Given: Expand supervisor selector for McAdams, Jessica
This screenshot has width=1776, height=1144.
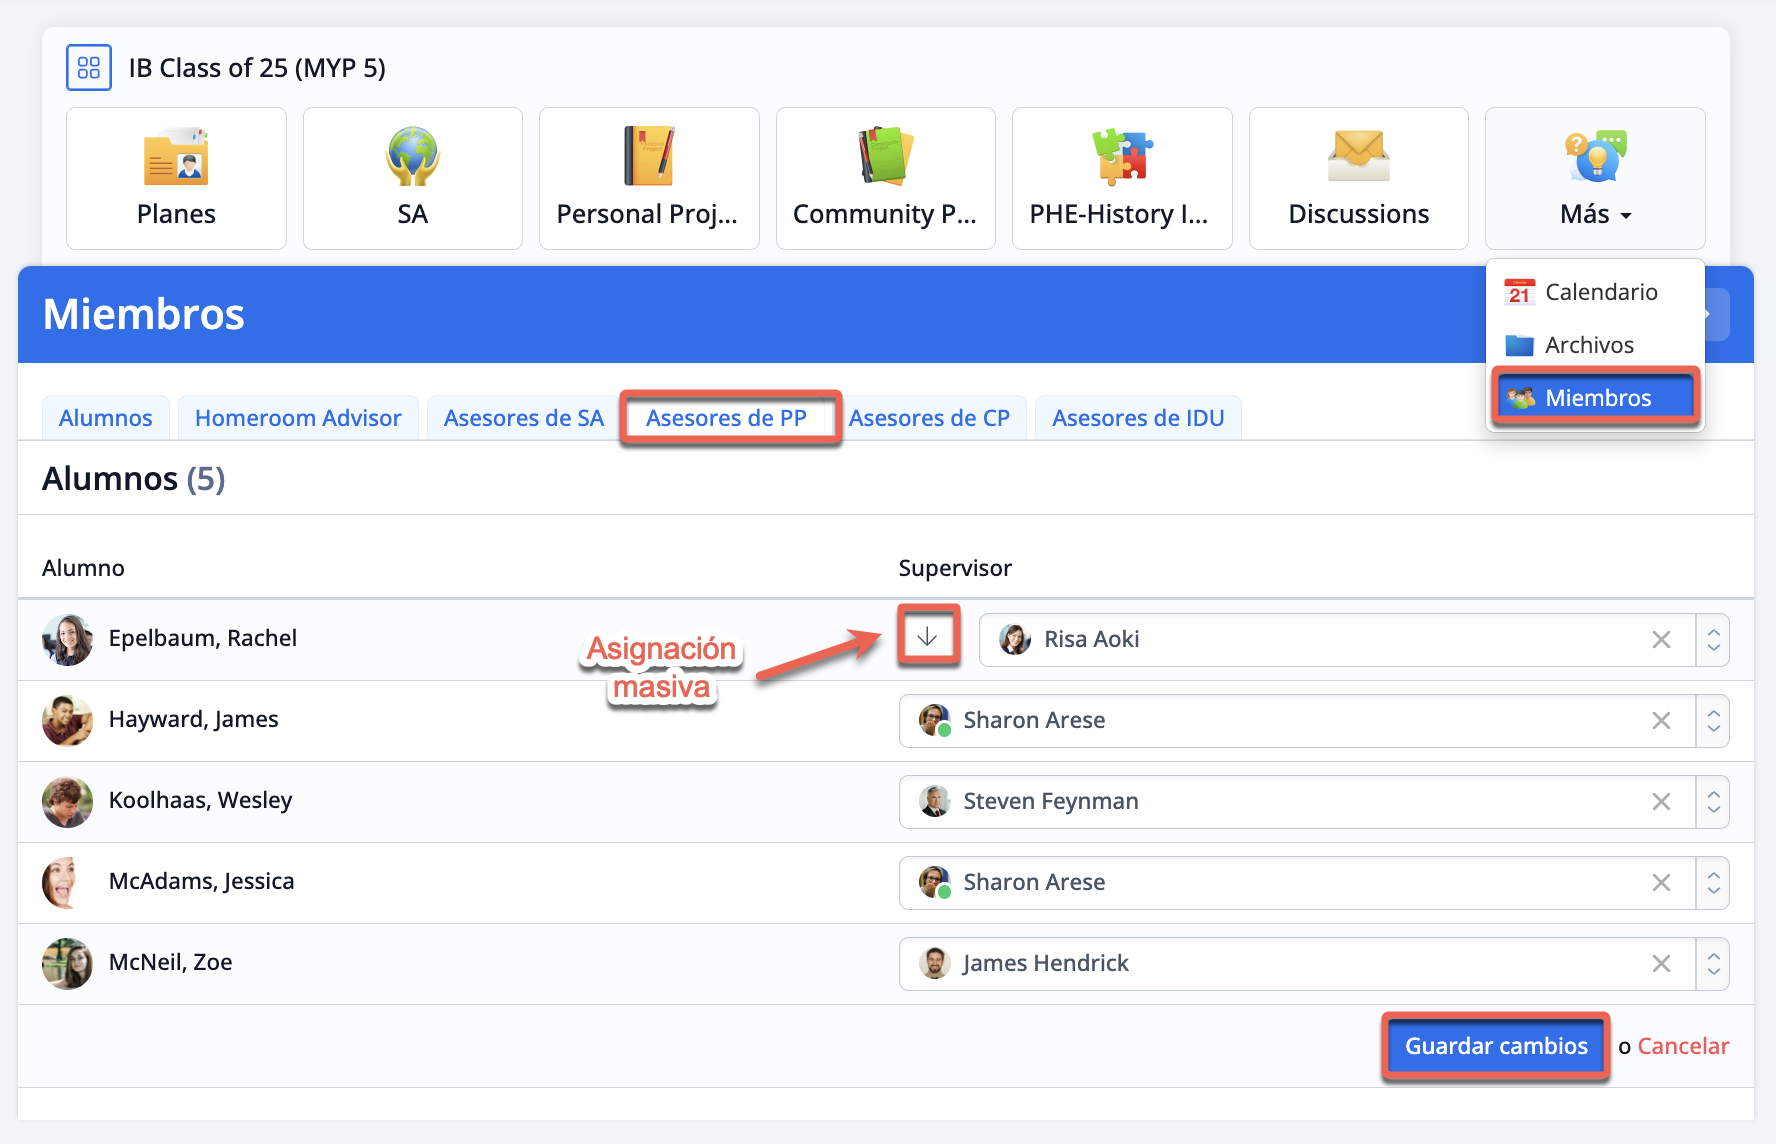Looking at the screenshot, I should coord(1713,883).
